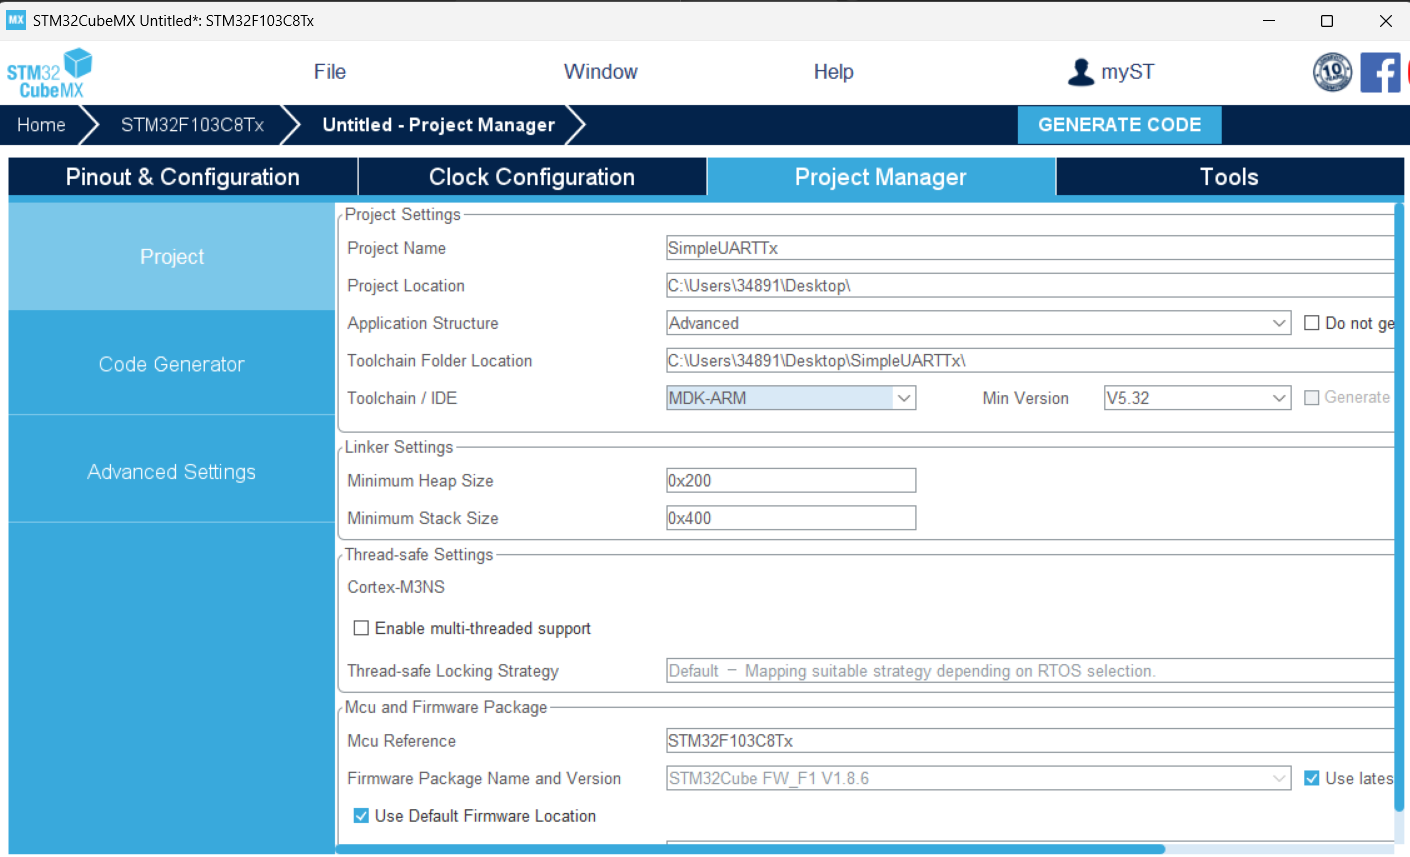Viewport: 1410px width, 857px height.
Task: Open the Facebook icon link
Action: (1380, 72)
